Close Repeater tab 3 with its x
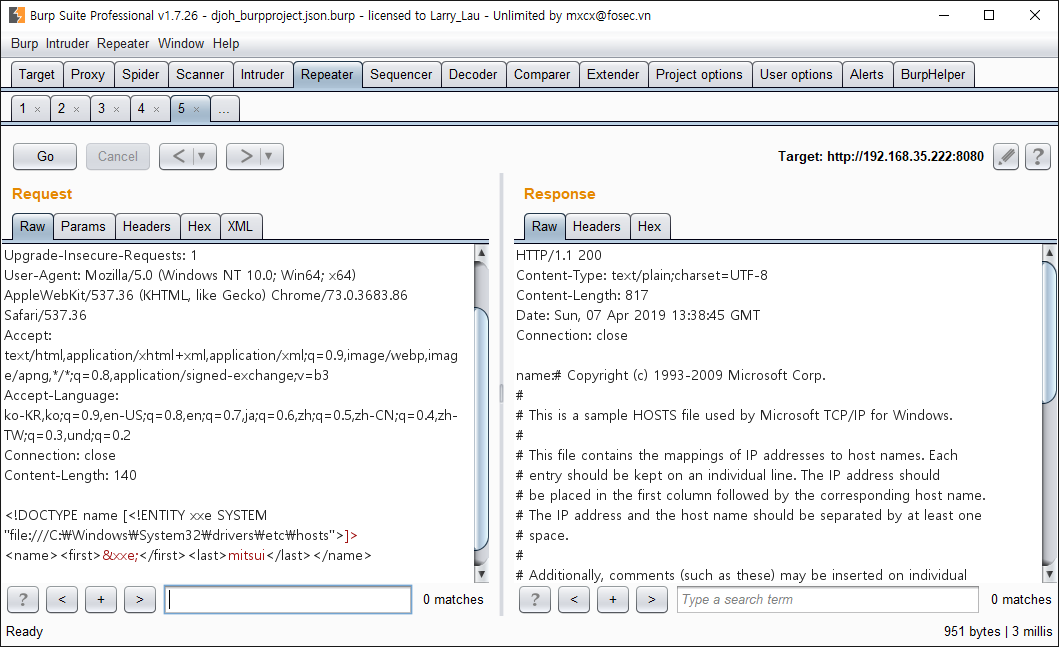This screenshot has height=647, width=1059. pyautogui.click(x=116, y=109)
